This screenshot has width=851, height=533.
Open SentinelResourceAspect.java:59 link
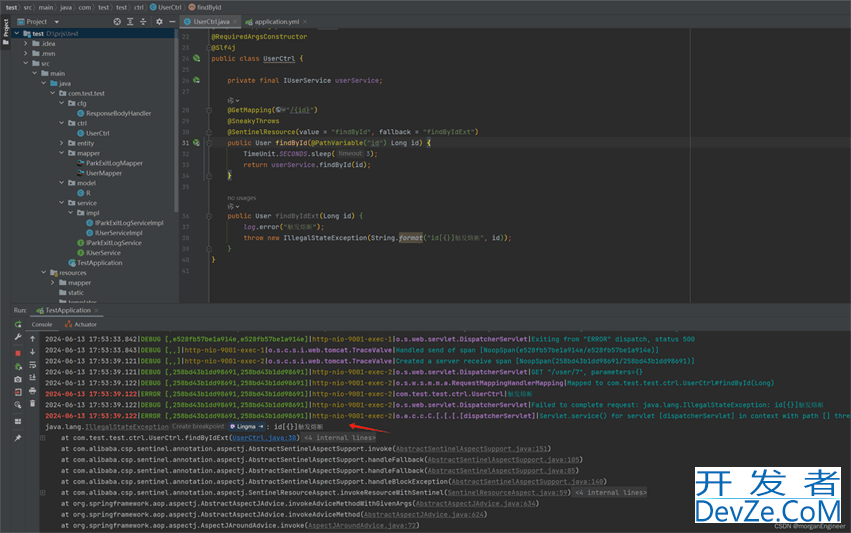click(x=507, y=493)
